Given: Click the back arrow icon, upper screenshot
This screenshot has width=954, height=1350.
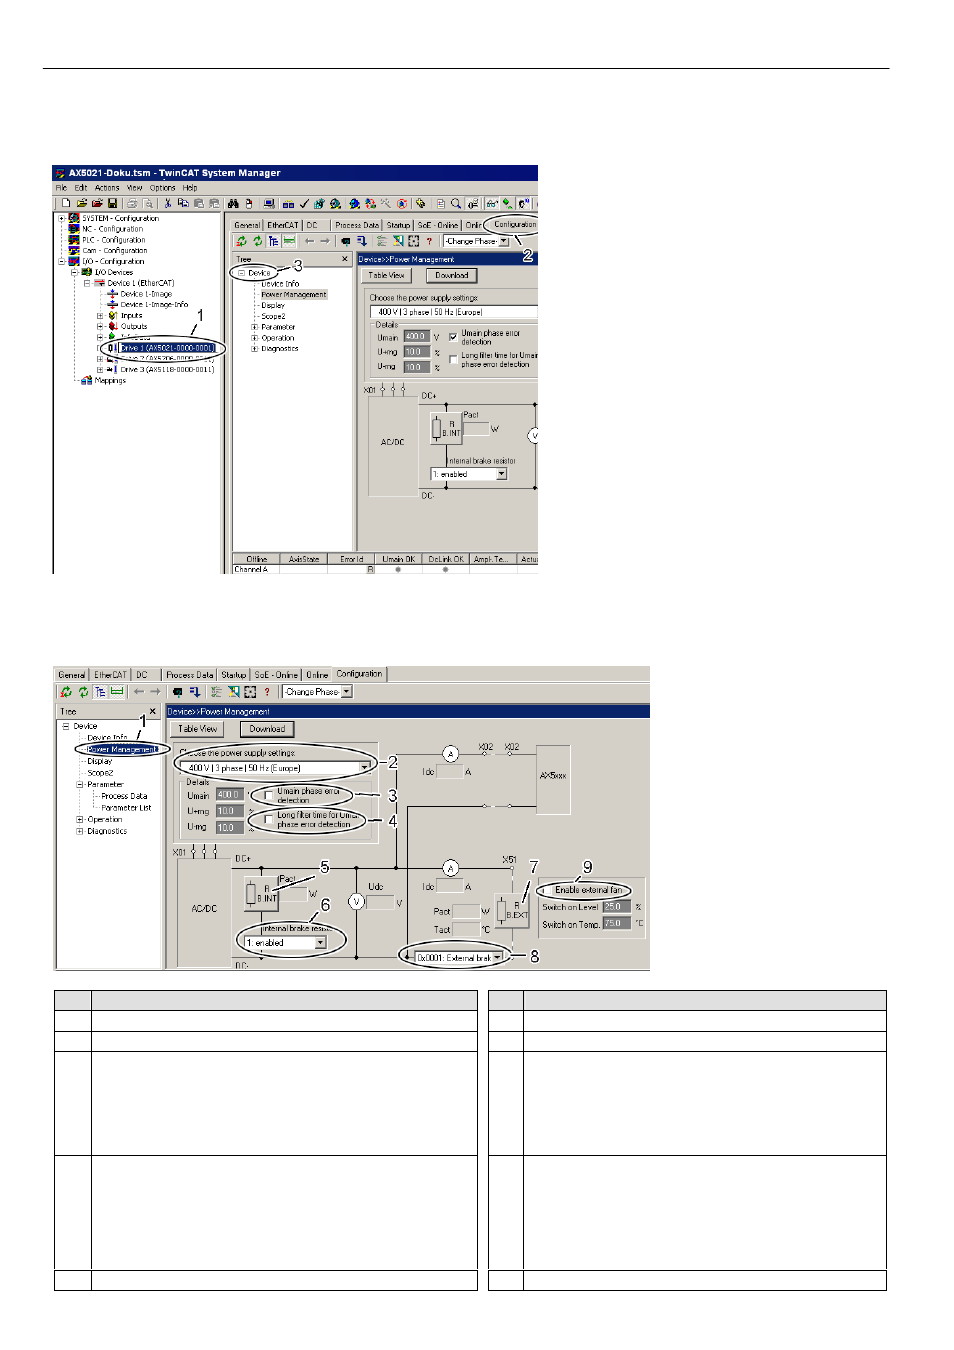Looking at the screenshot, I should pos(309,241).
